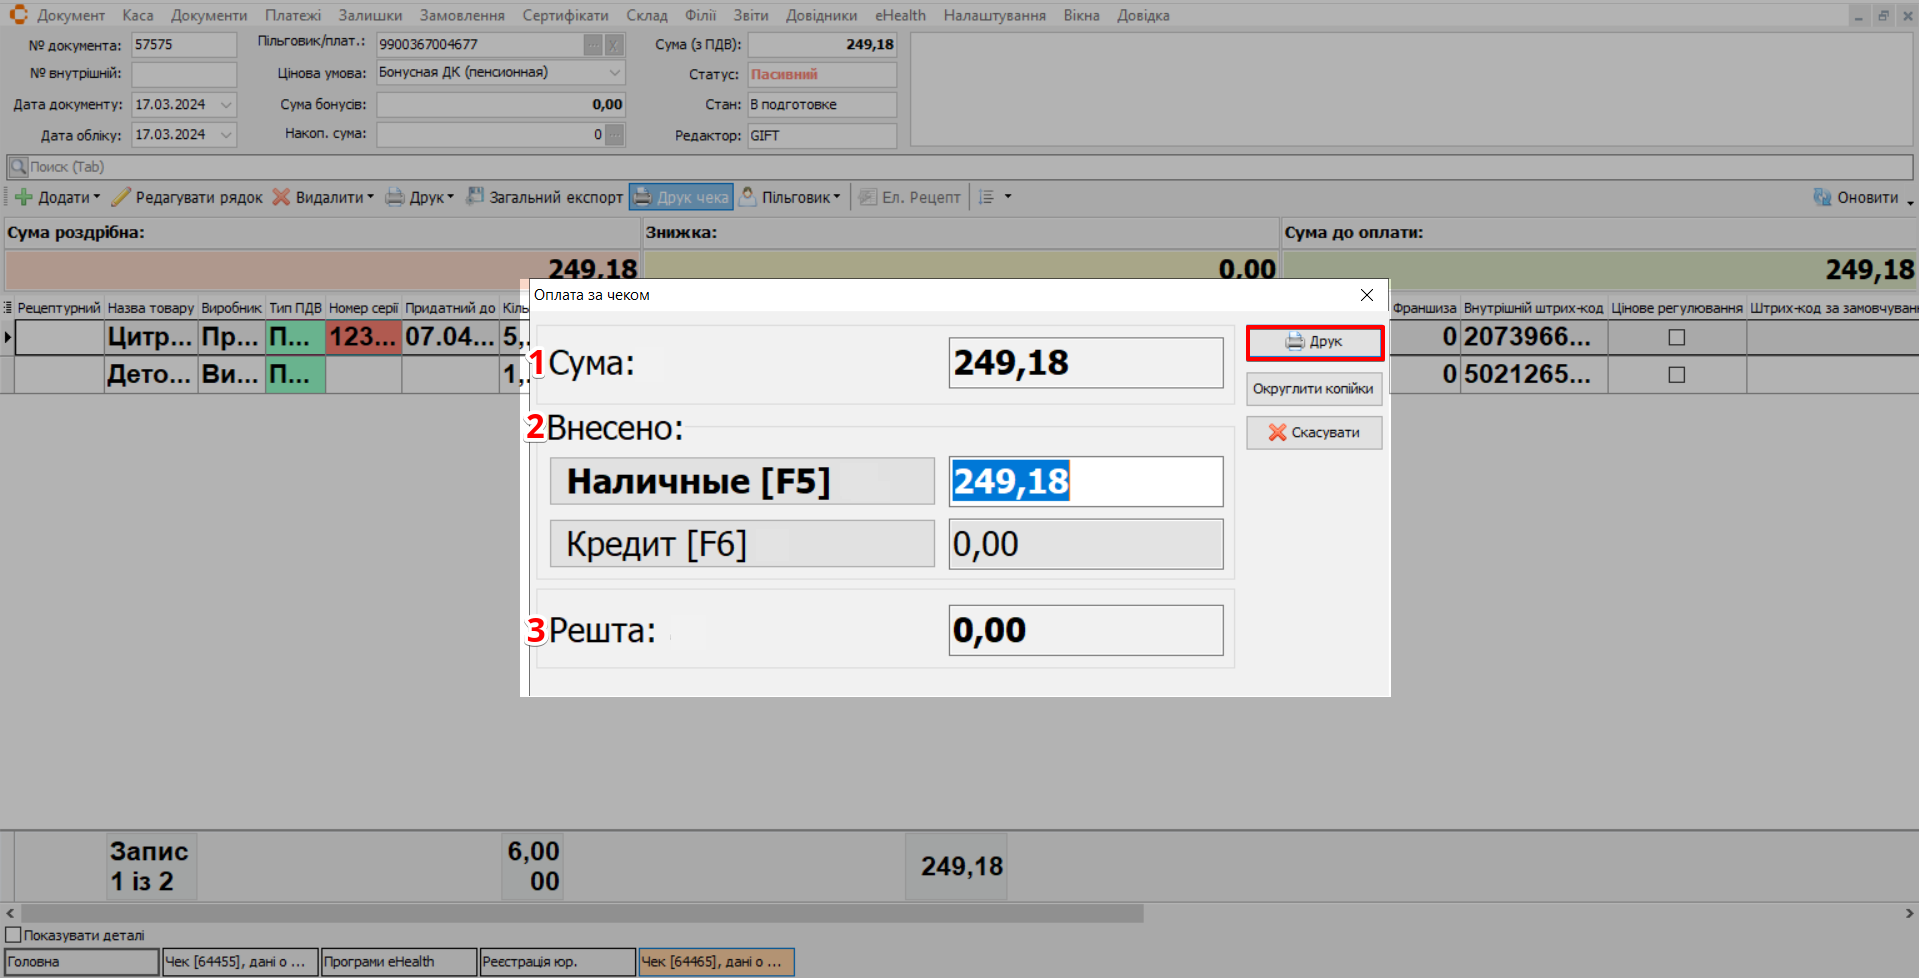1919x978 pixels.
Task: Click the Друк чека printer icon
Action: tap(642, 198)
